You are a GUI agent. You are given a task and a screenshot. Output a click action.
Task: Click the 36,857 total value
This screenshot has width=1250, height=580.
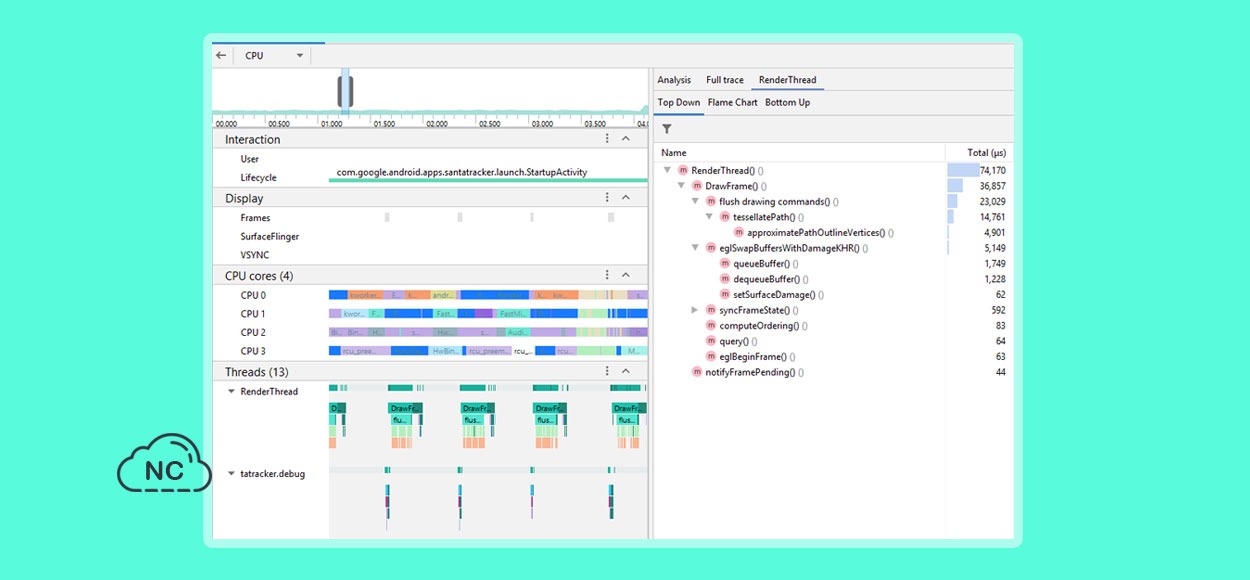[x=992, y=186]
